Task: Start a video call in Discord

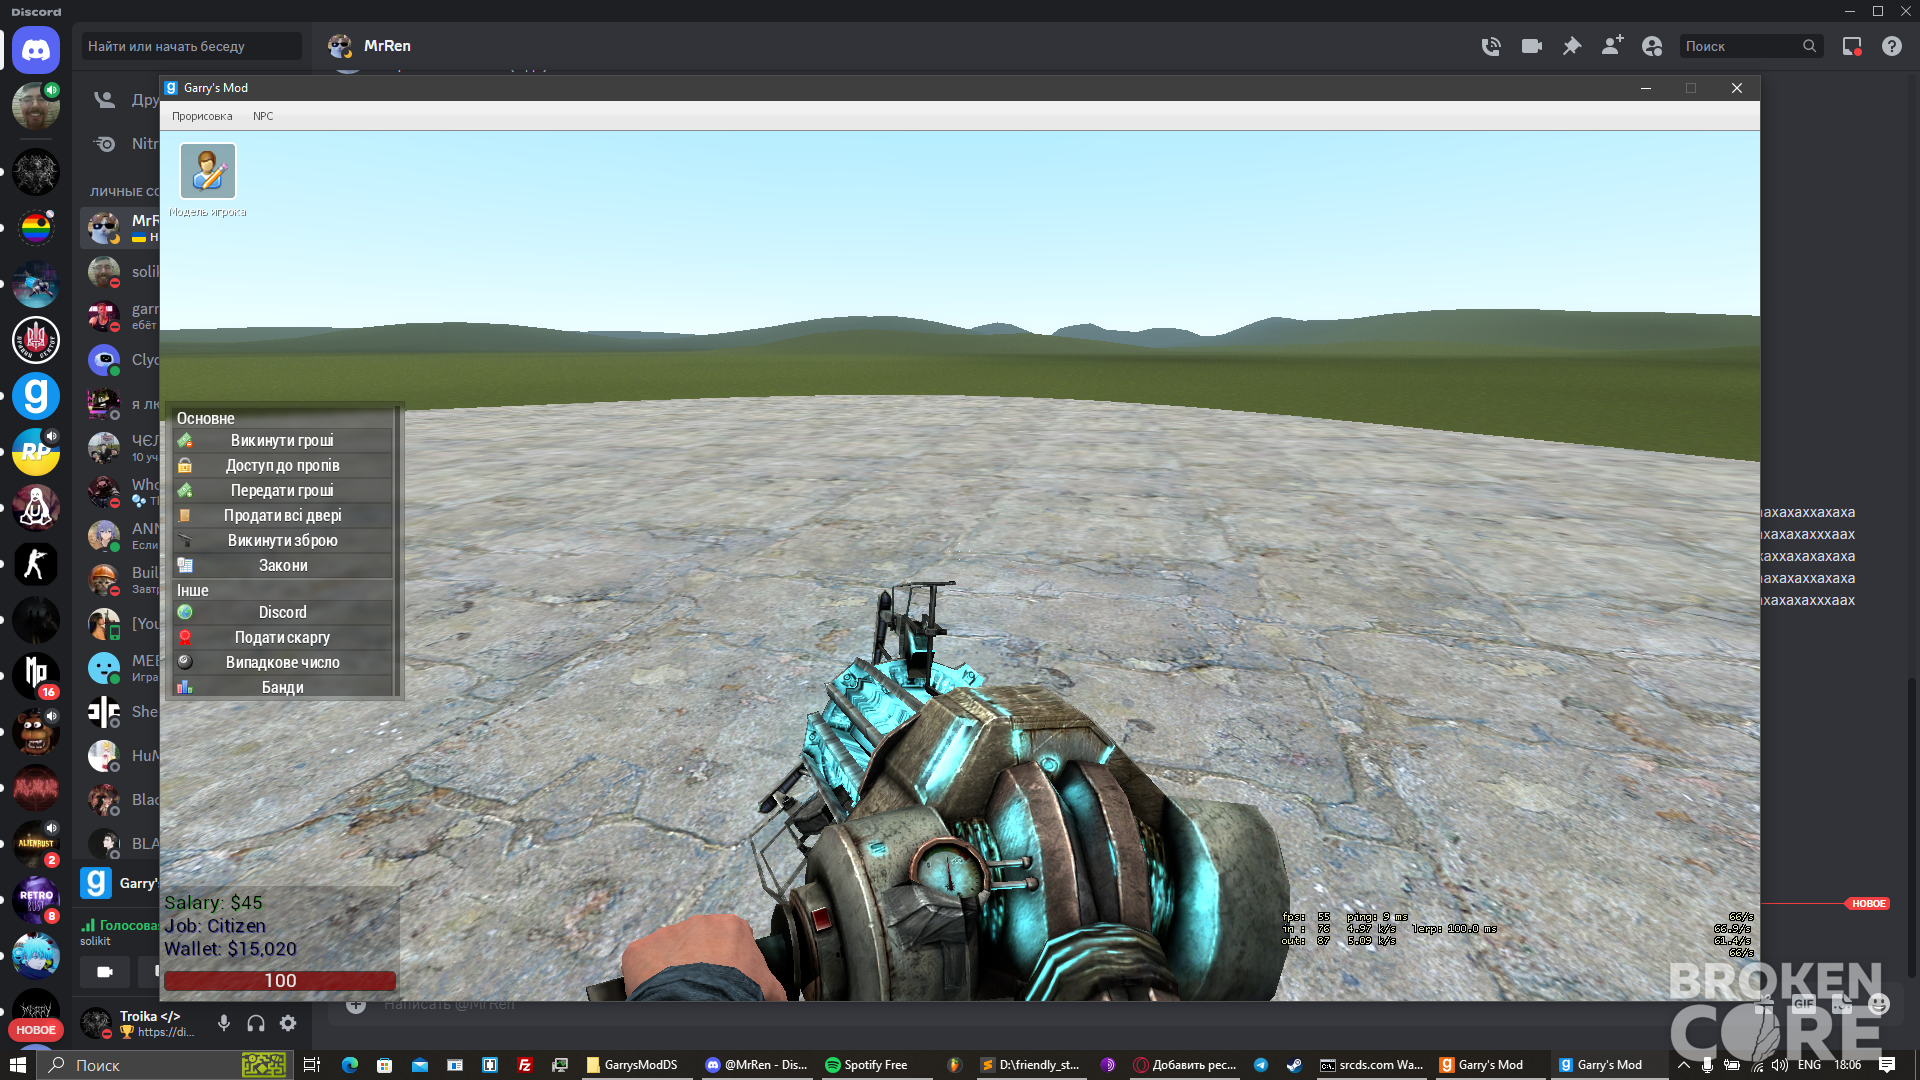Action: pos(1531,46)
